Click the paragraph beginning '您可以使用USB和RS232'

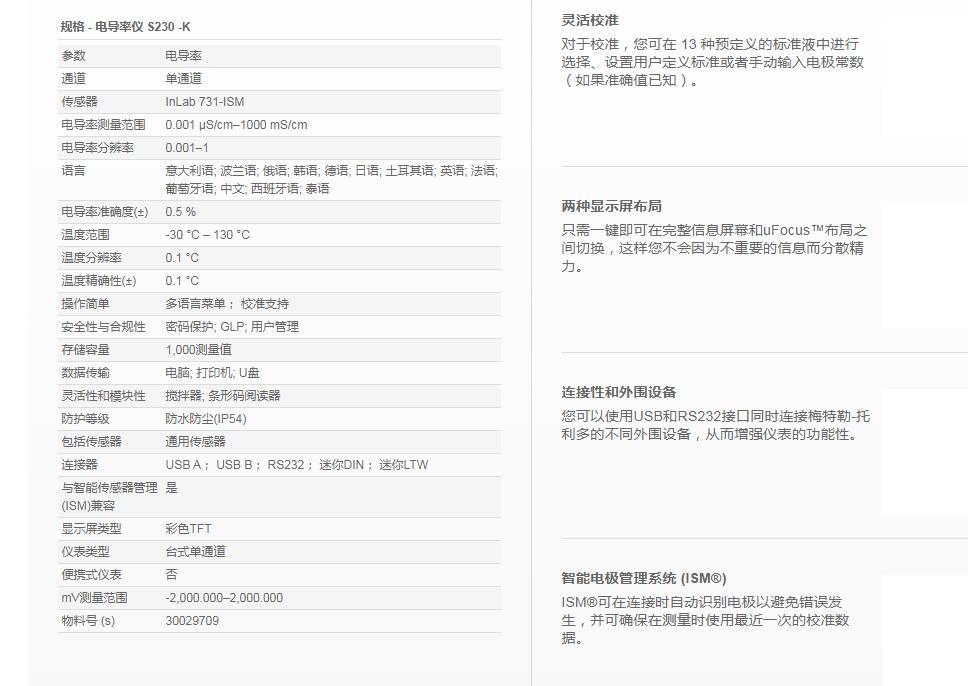click(x=716, y=425)
